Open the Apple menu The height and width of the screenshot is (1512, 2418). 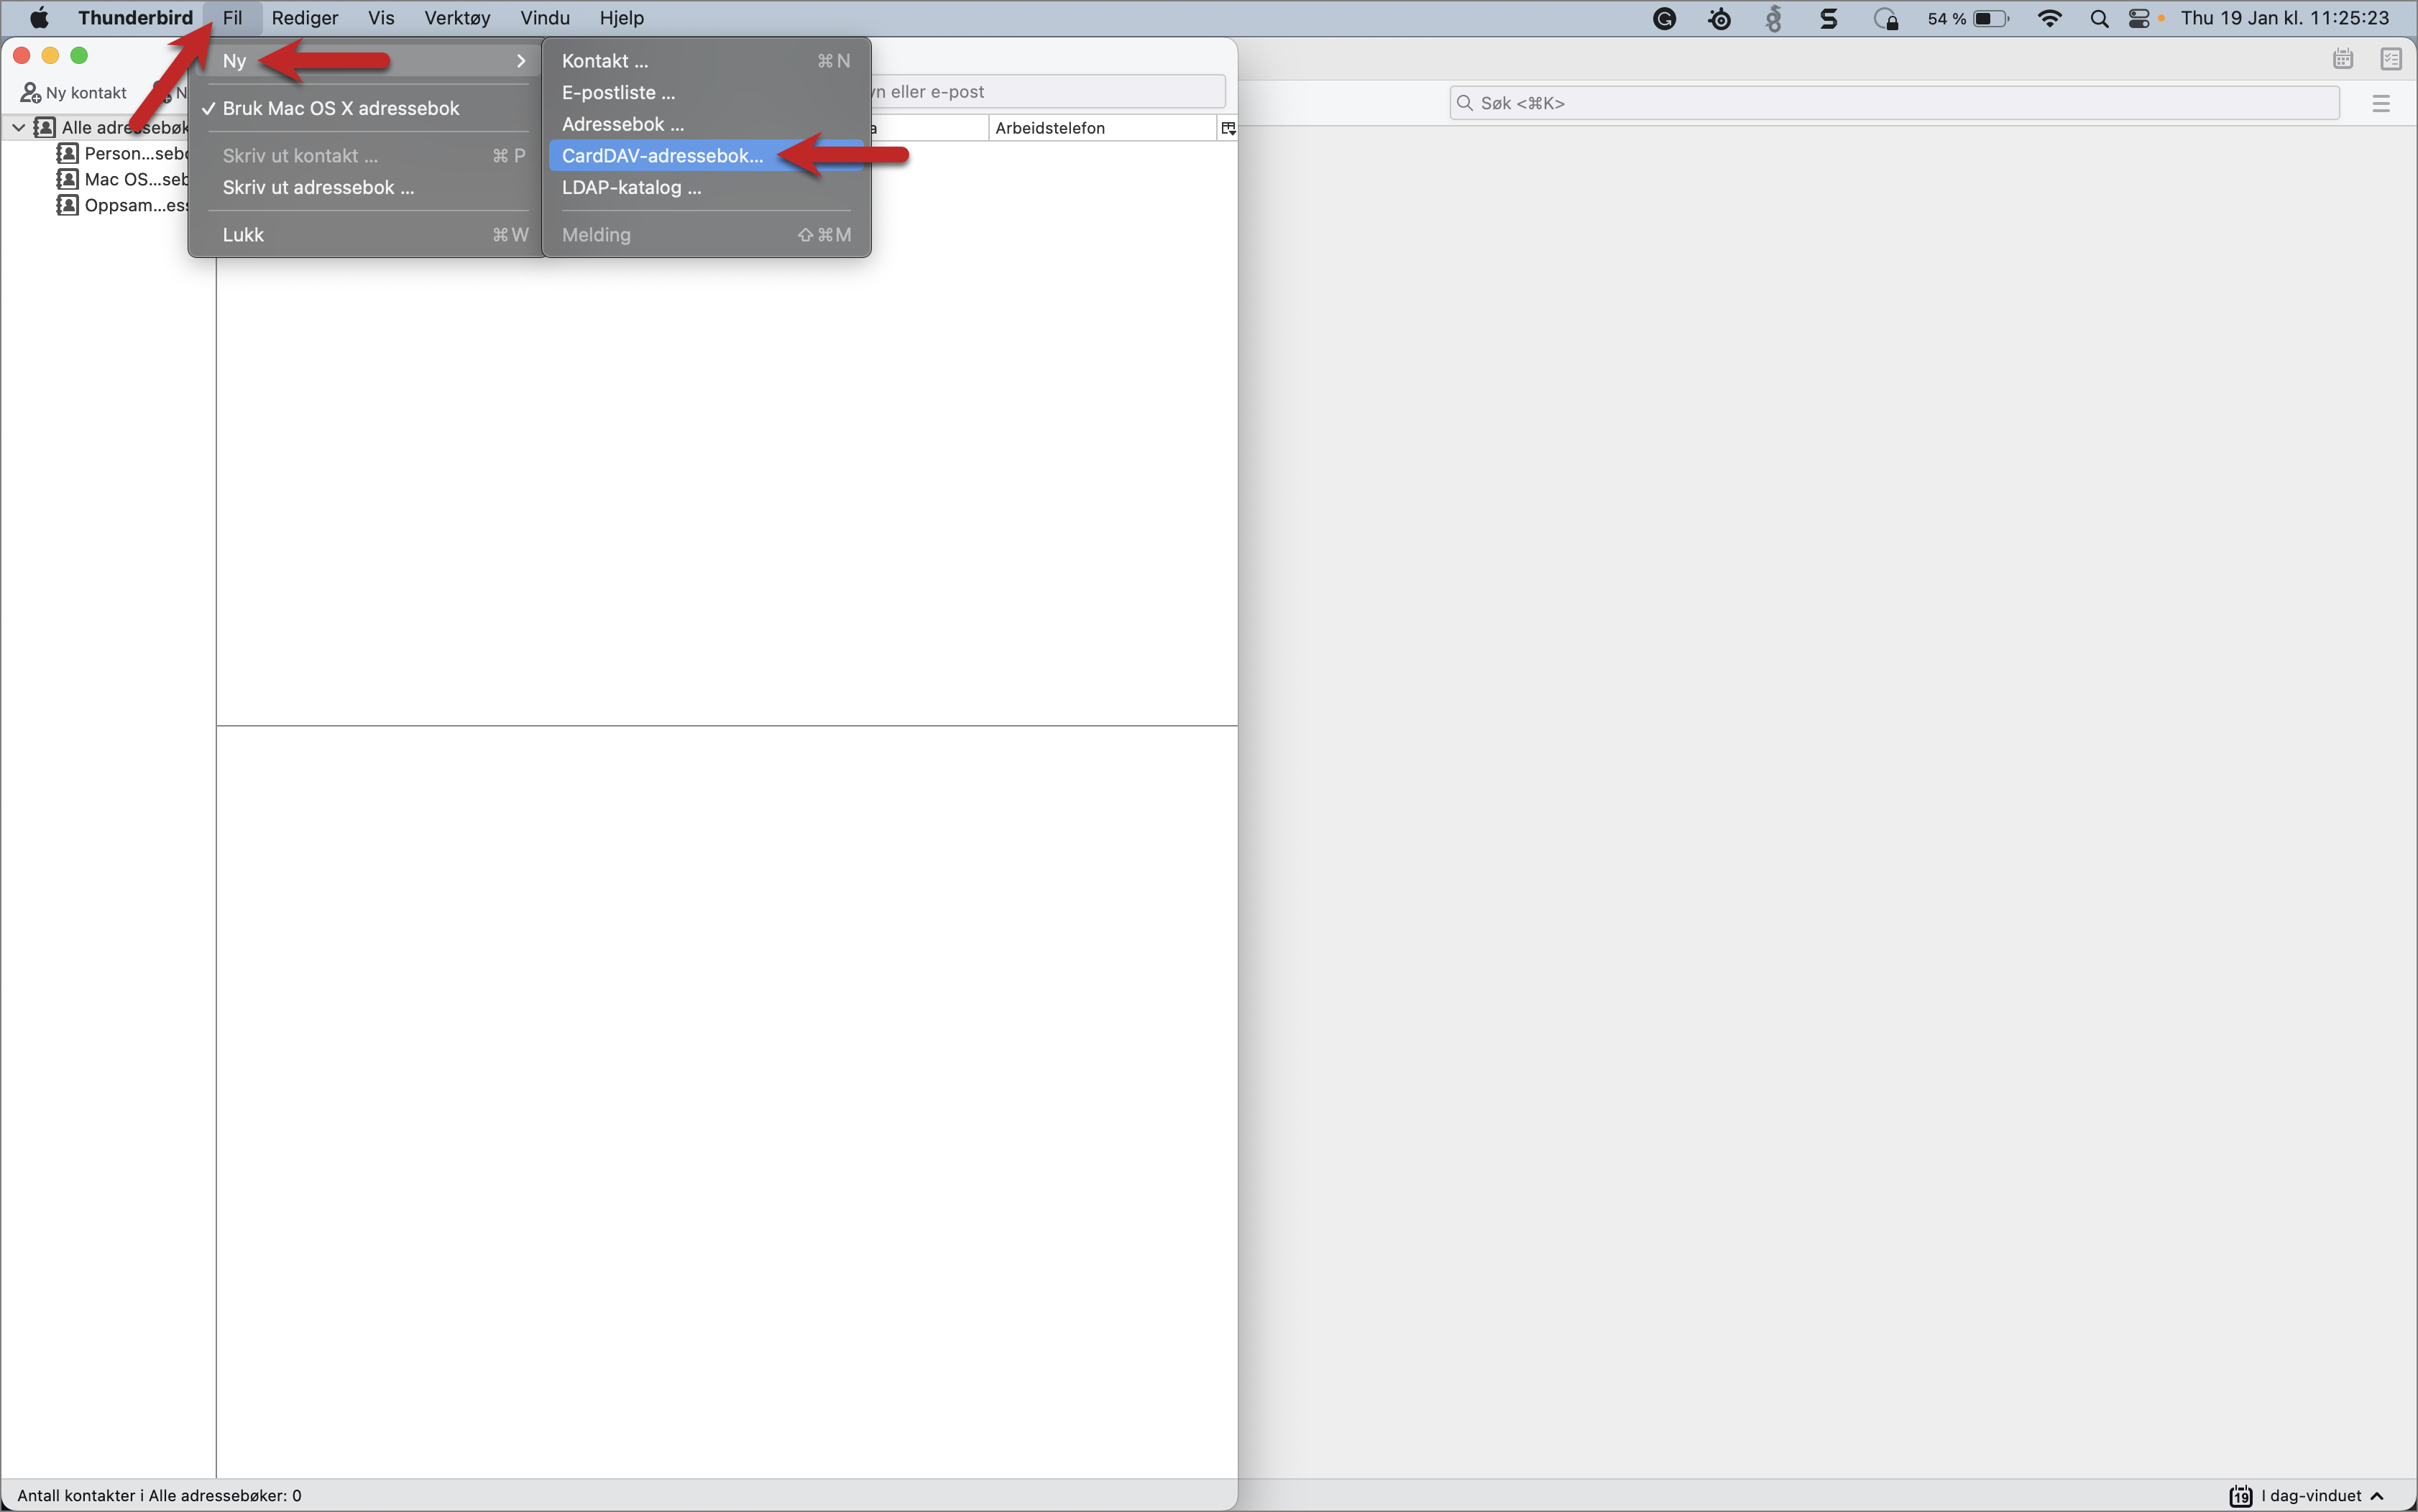(39, 18)
